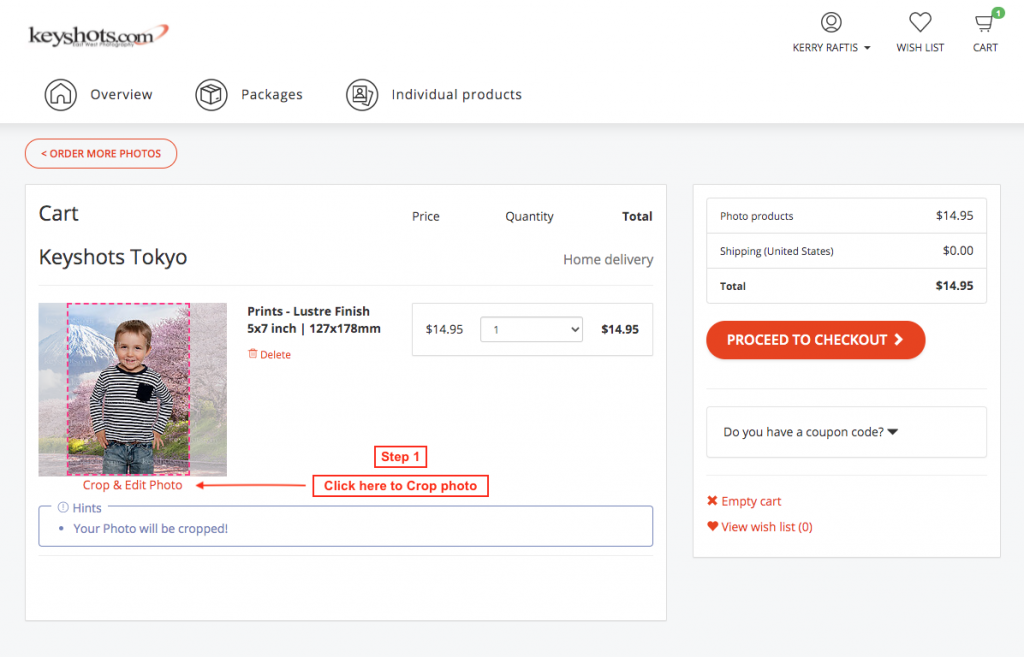Click the Individual products photo icon
The width and height of the screenshot is (1024, 657).
coord(361,95)
